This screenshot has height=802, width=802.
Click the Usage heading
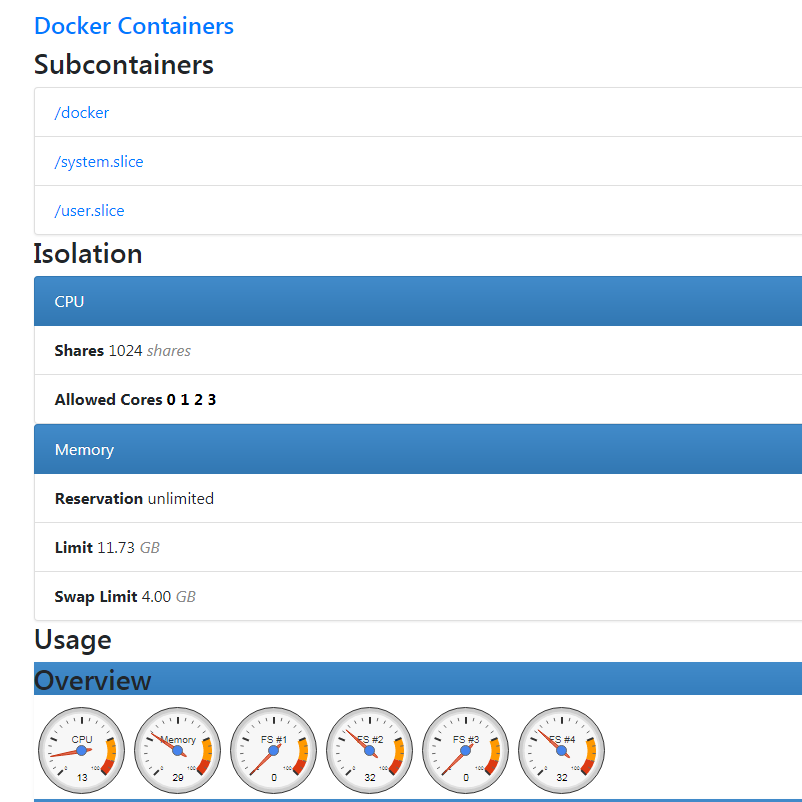pyautogui.click(x=73, y=640)
